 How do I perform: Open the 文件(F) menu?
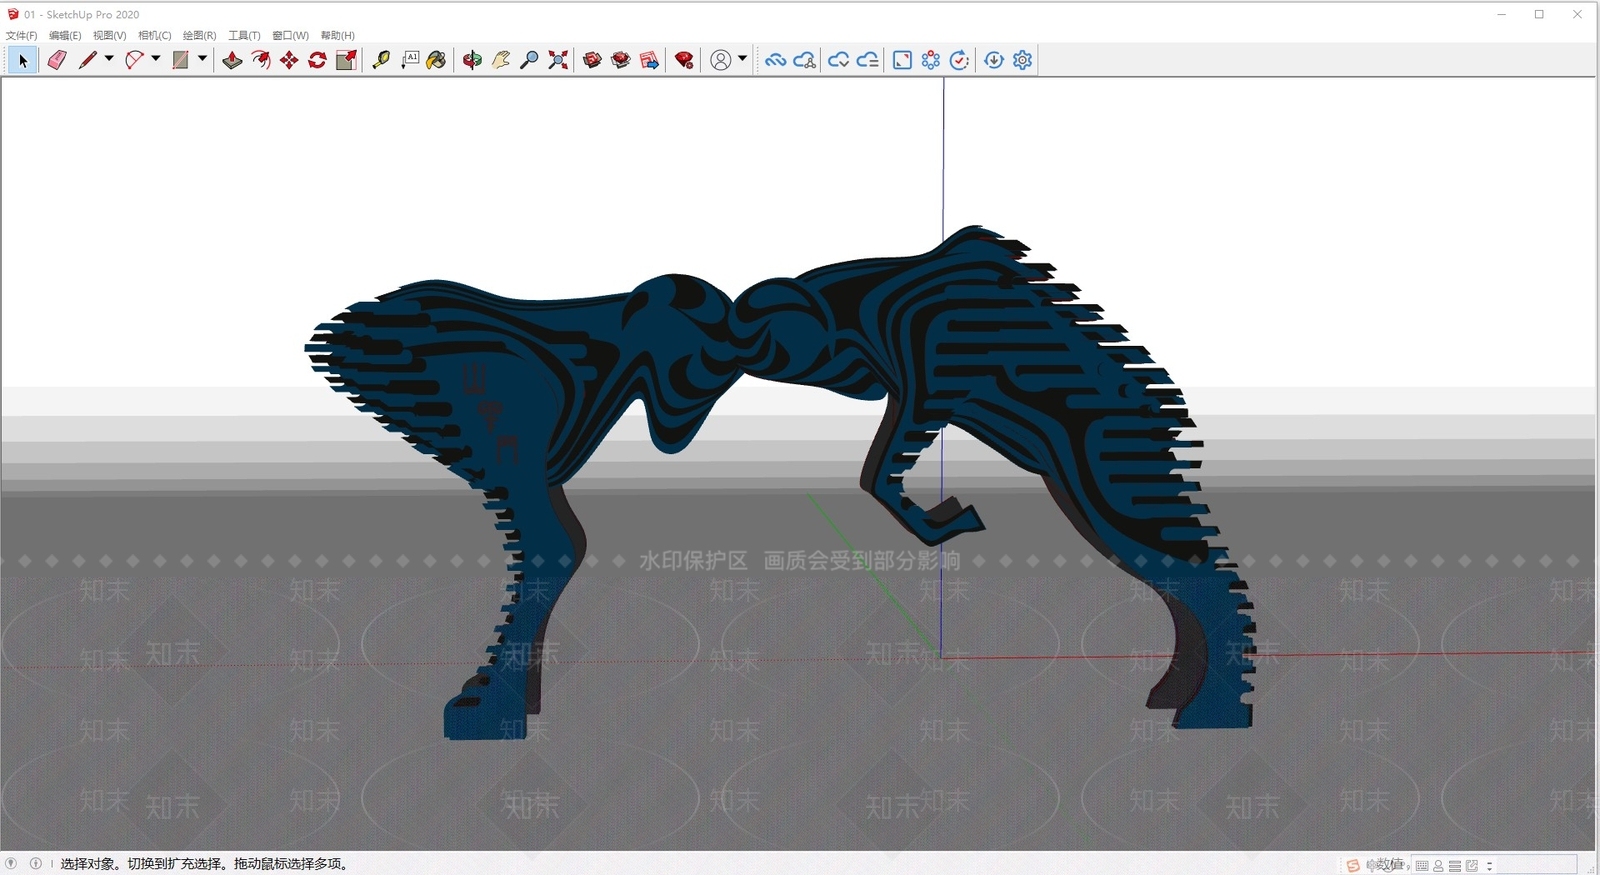21,35
